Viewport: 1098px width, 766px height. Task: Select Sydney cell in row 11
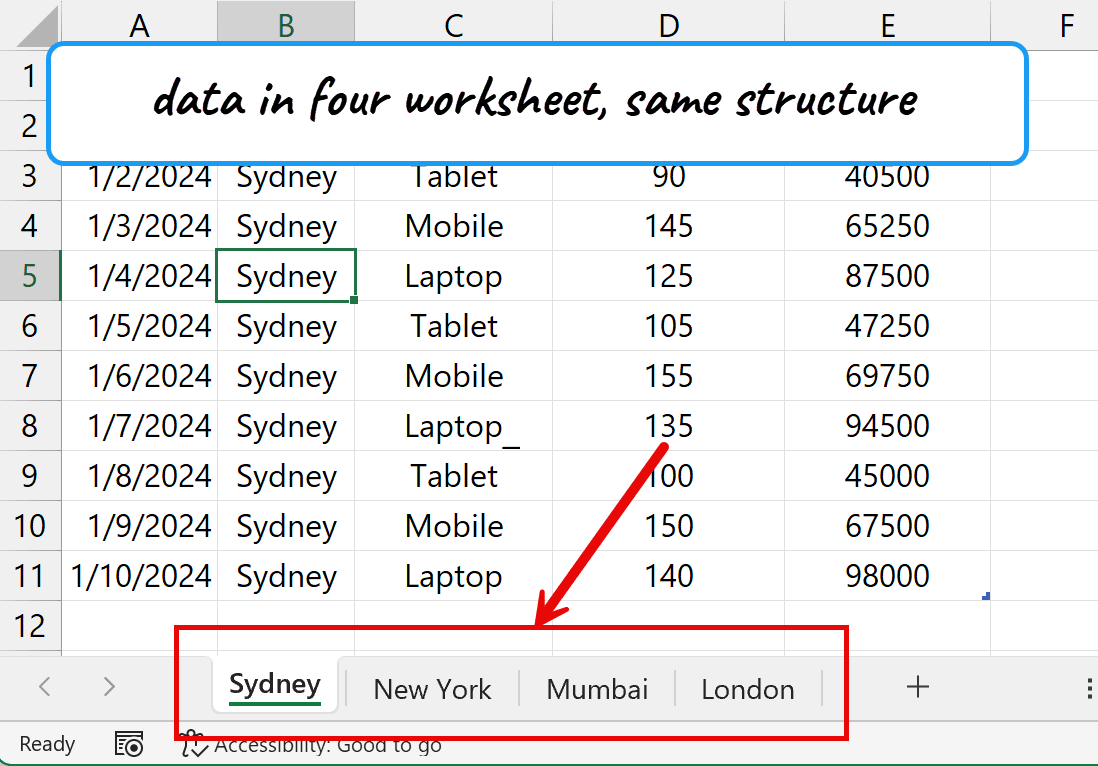point(286,576)
